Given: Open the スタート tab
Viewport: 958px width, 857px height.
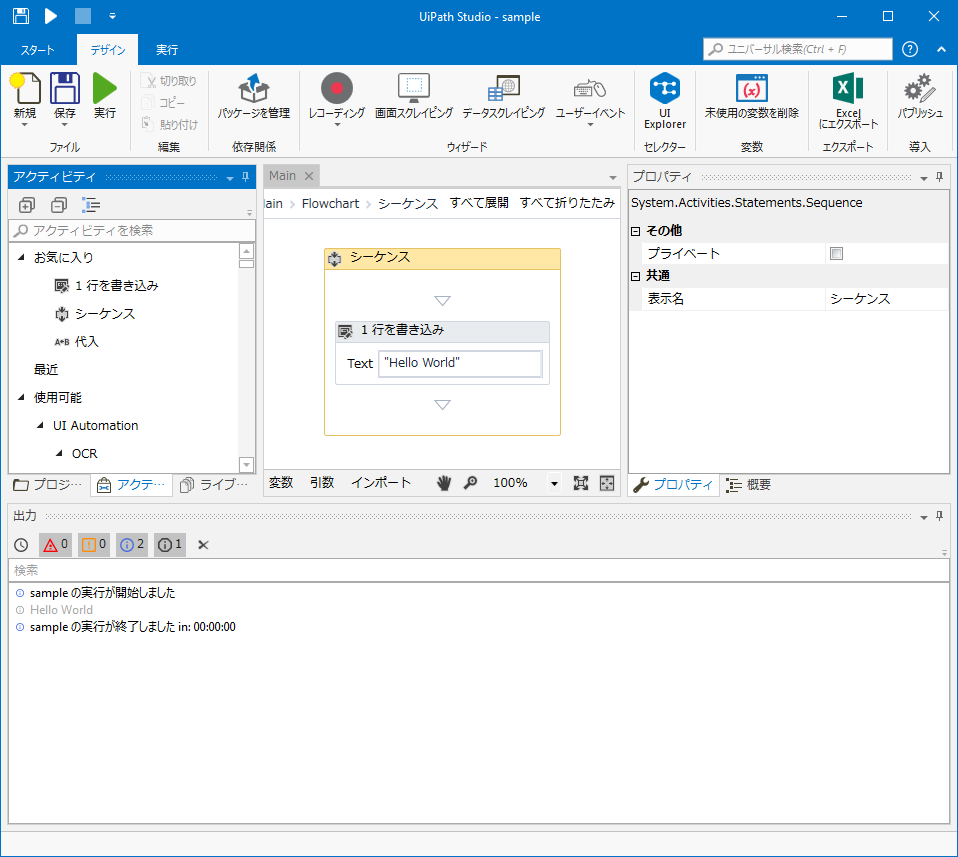Looking at the screenshot, I should [38, 50].
